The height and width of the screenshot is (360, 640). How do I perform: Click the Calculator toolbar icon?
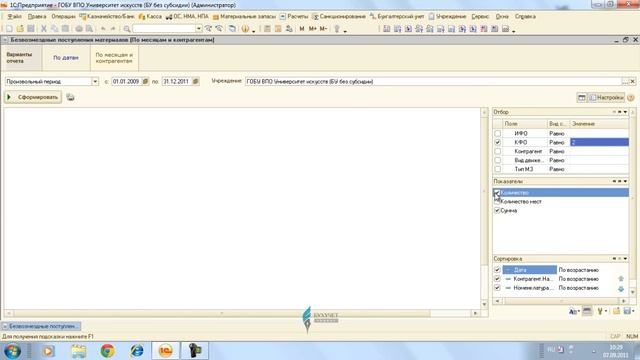click(x=267, y=29)
